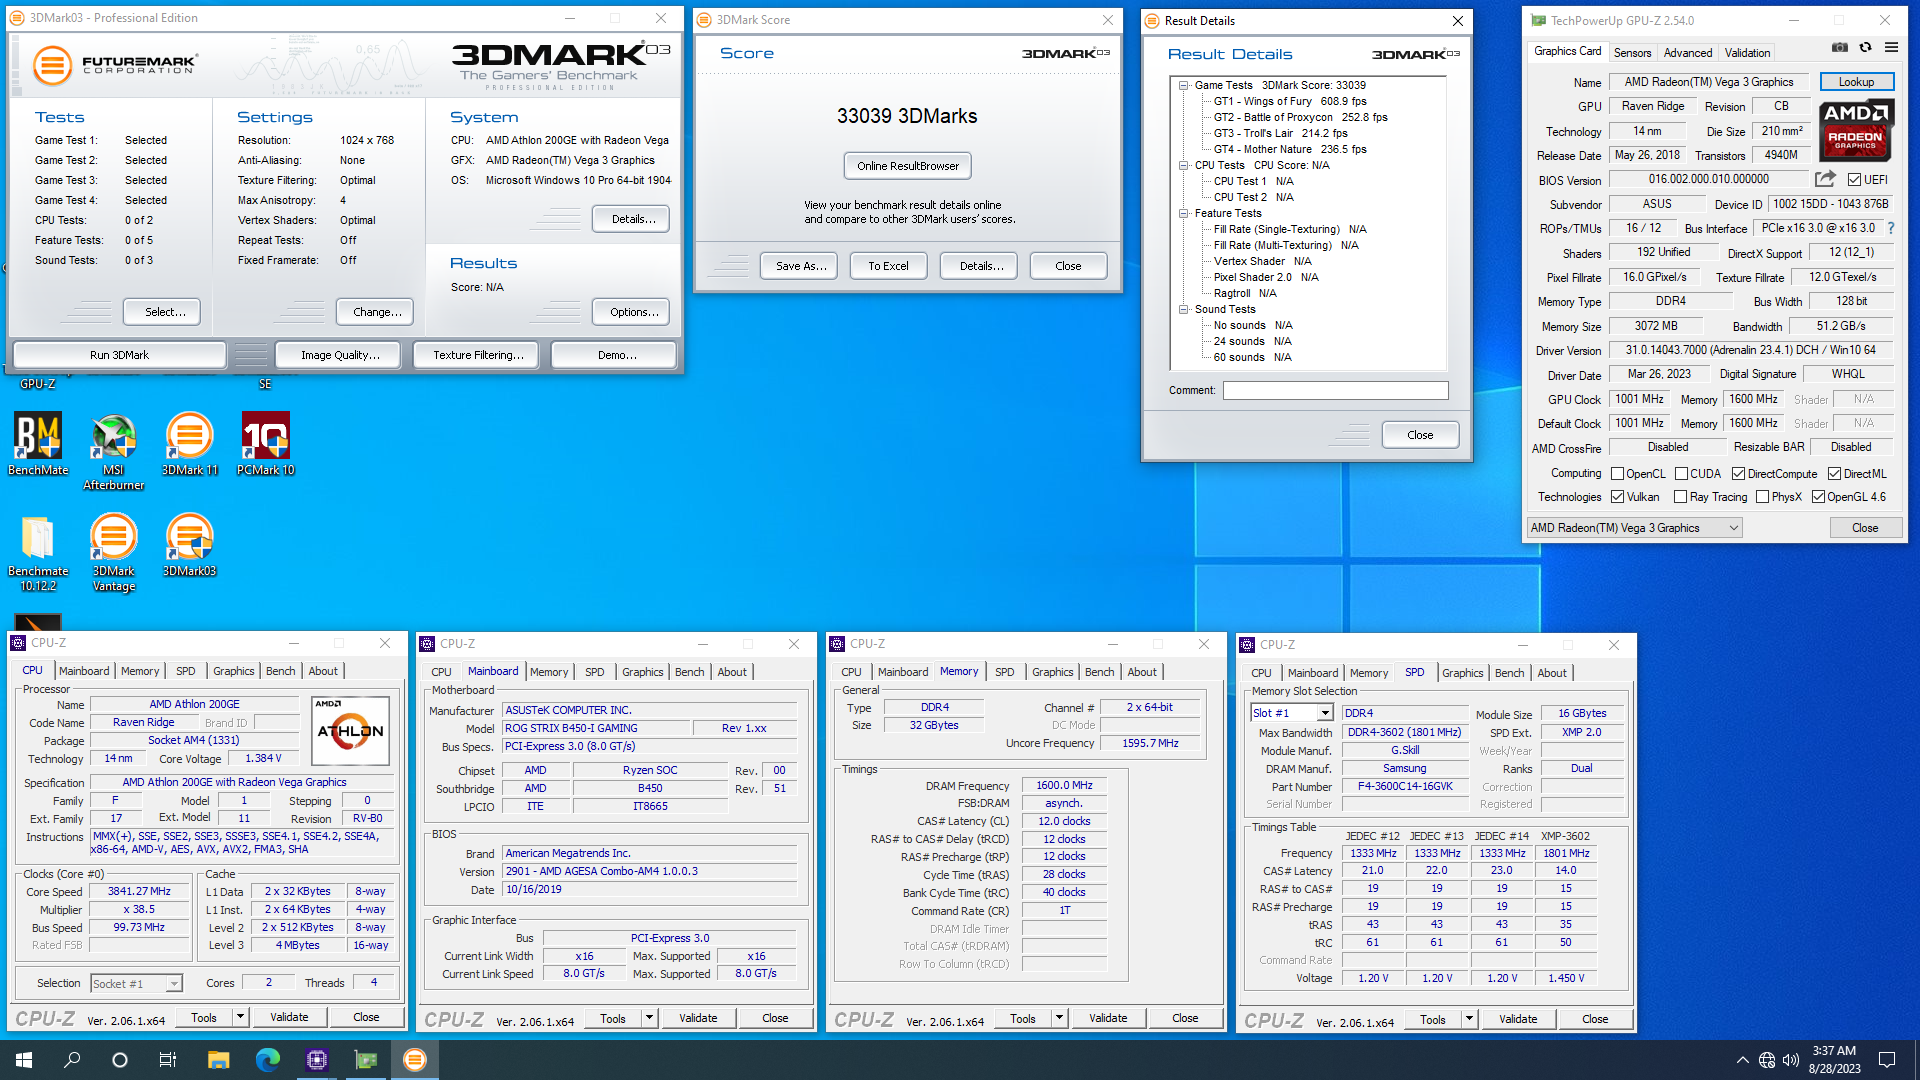Toggle the UEFI checkbox in GPU-Z
This screenshot has height=1080, width=1920.
1855,180
